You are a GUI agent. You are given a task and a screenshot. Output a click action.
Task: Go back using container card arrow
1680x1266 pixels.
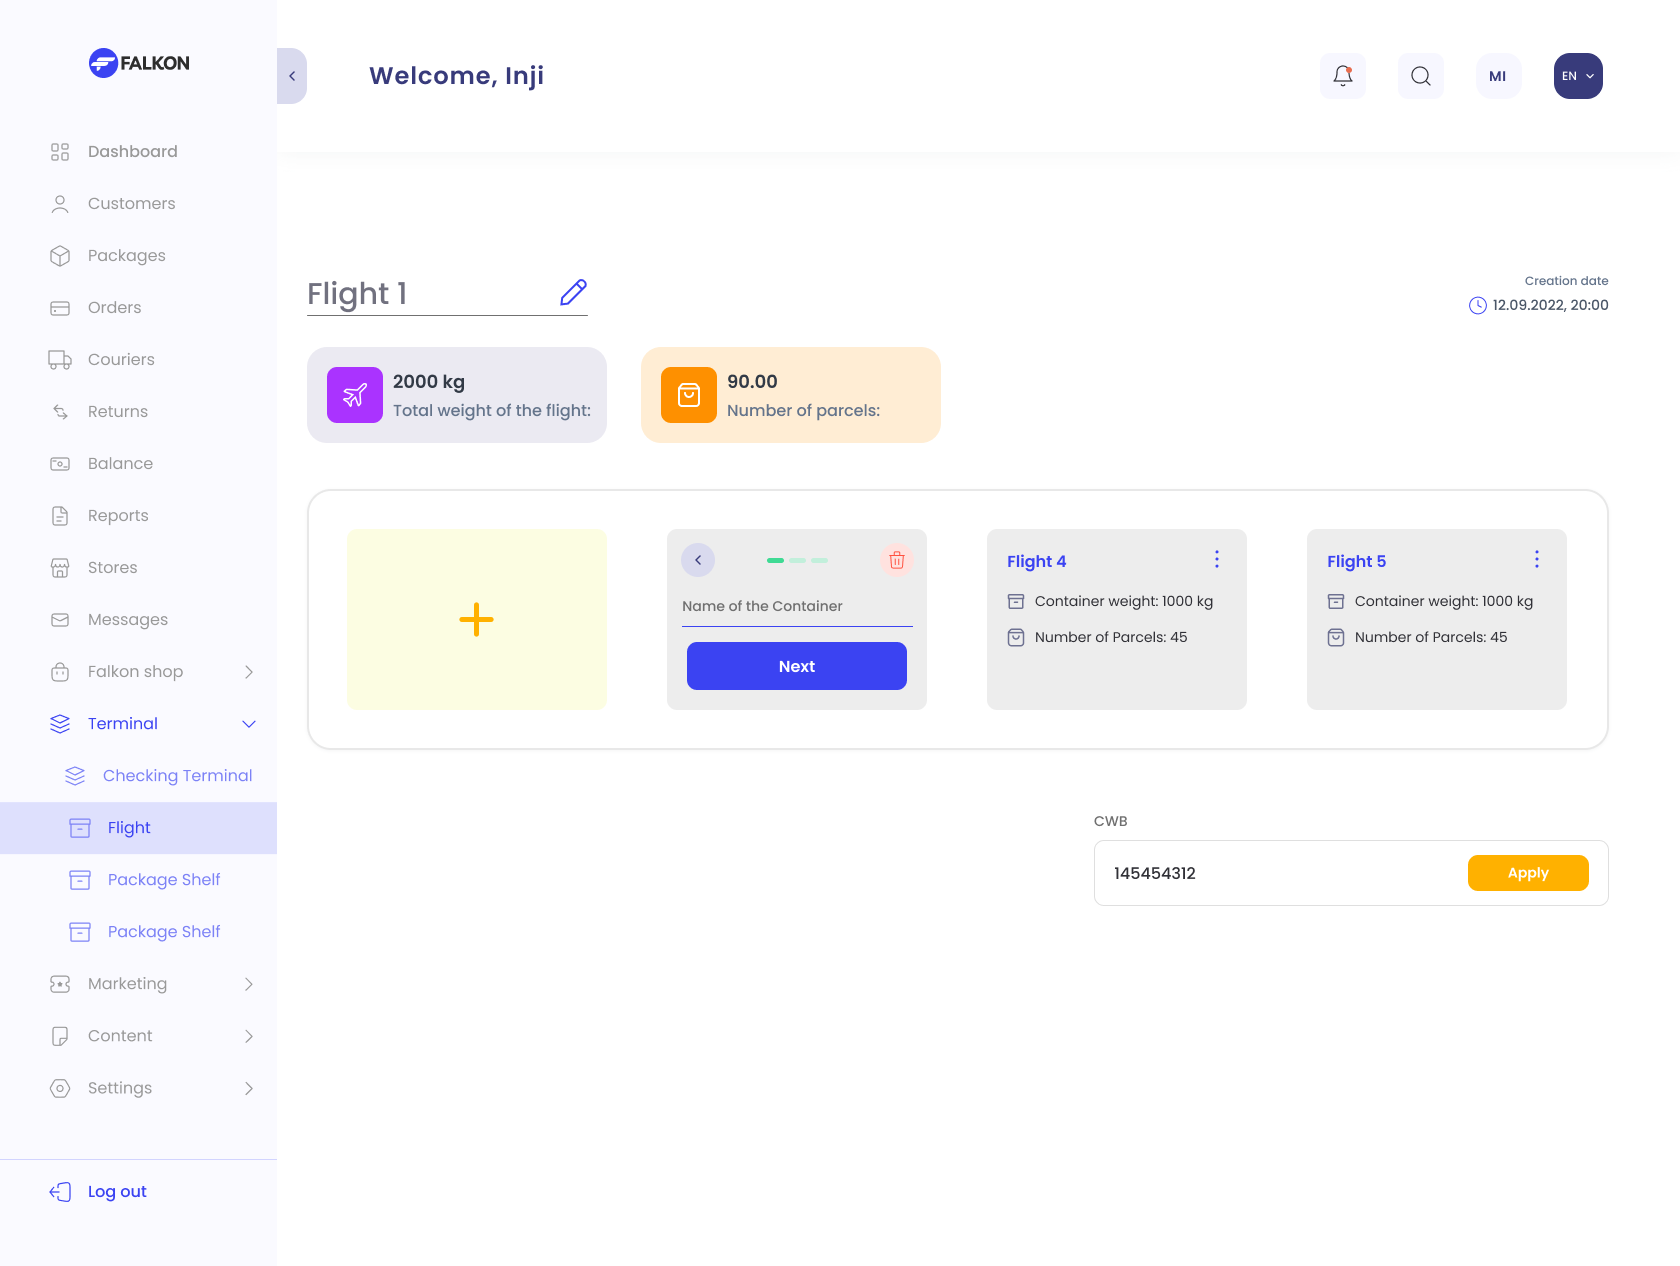698,560
